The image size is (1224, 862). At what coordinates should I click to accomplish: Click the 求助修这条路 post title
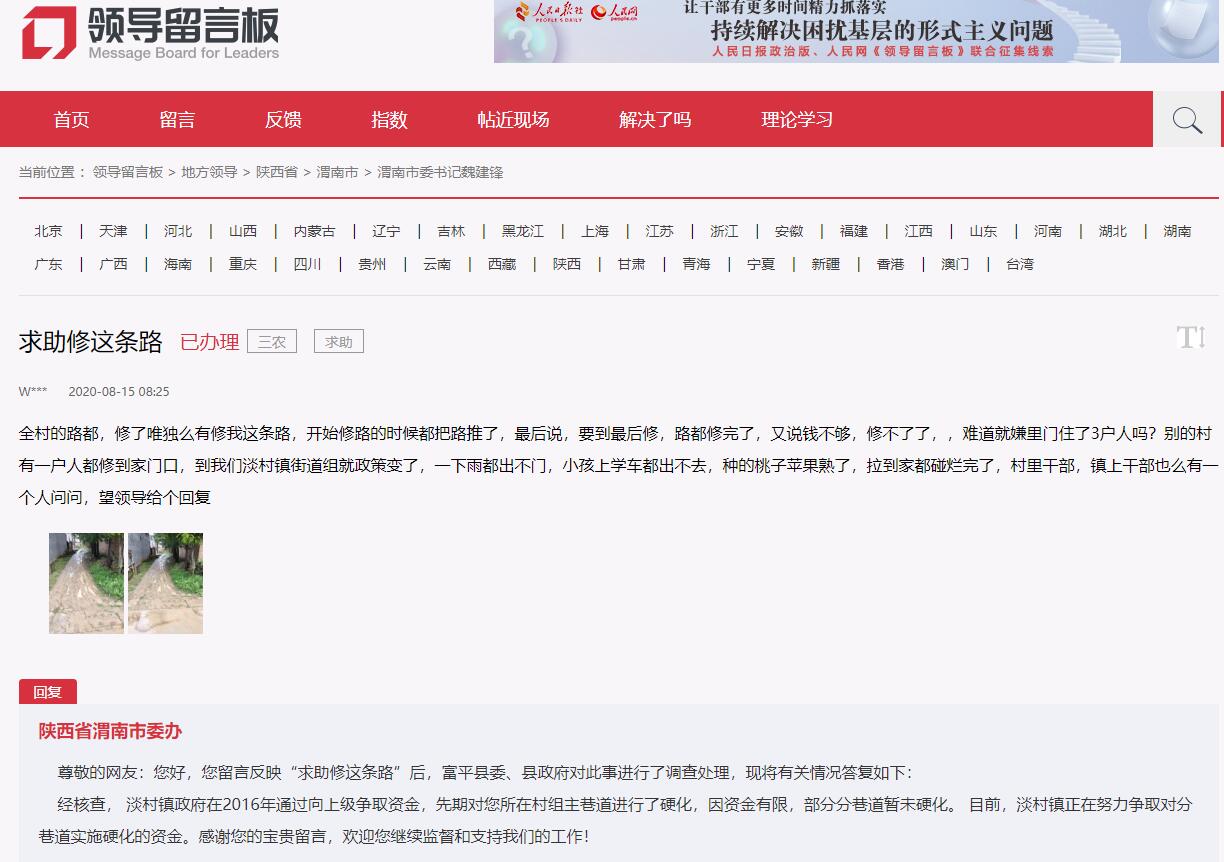pyautogui.click(x=91, y=342)
